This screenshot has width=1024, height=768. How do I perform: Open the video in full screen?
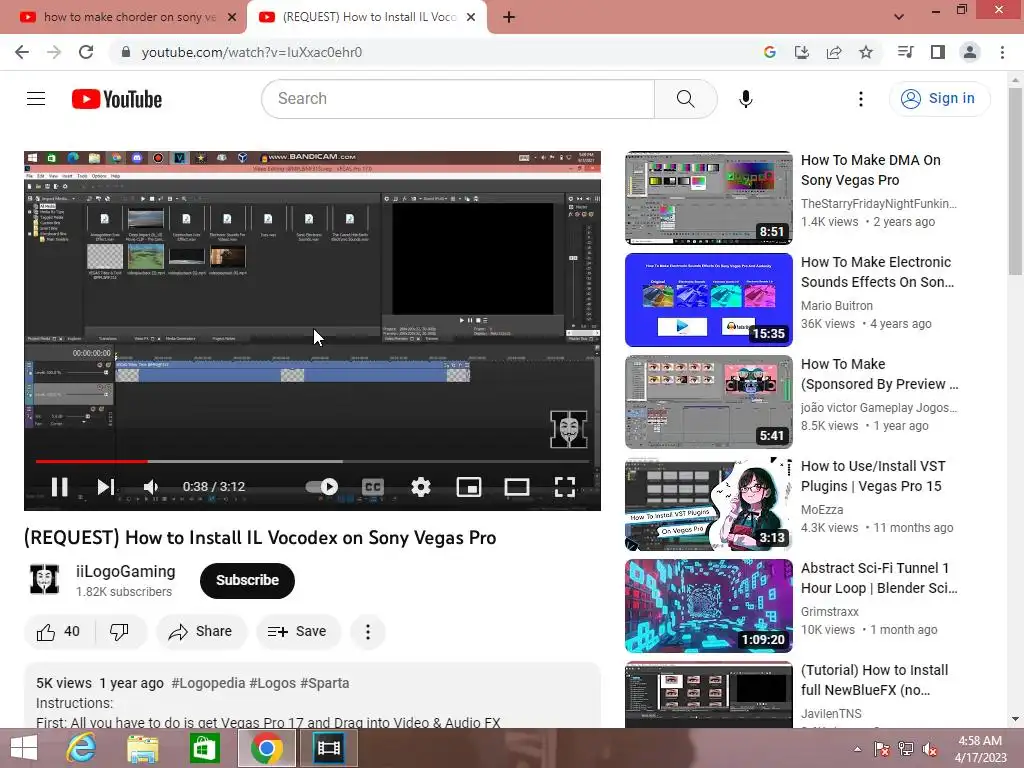(x=565, y=487)
